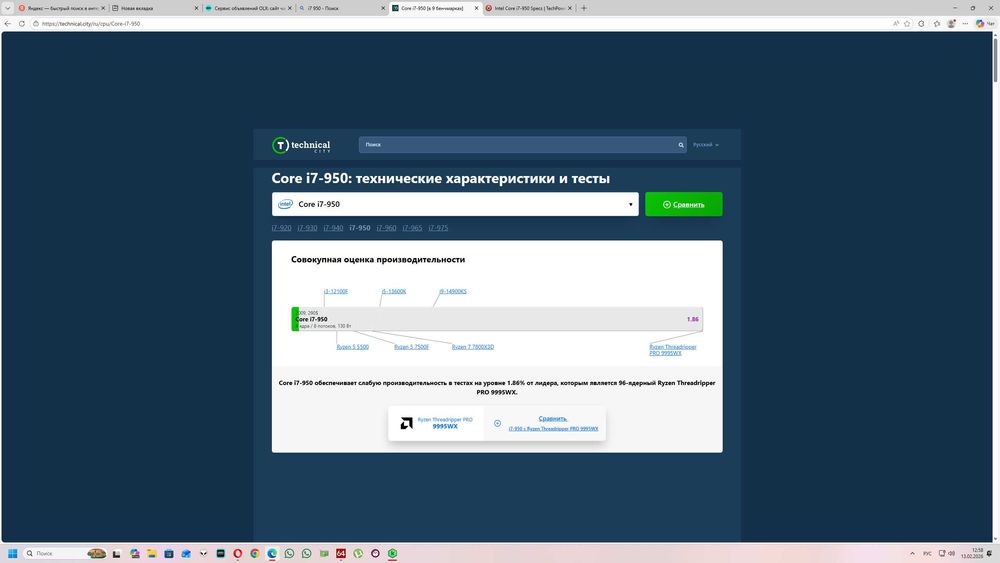Switch to the Яндекс browser tab

click(x=61, y=8)
